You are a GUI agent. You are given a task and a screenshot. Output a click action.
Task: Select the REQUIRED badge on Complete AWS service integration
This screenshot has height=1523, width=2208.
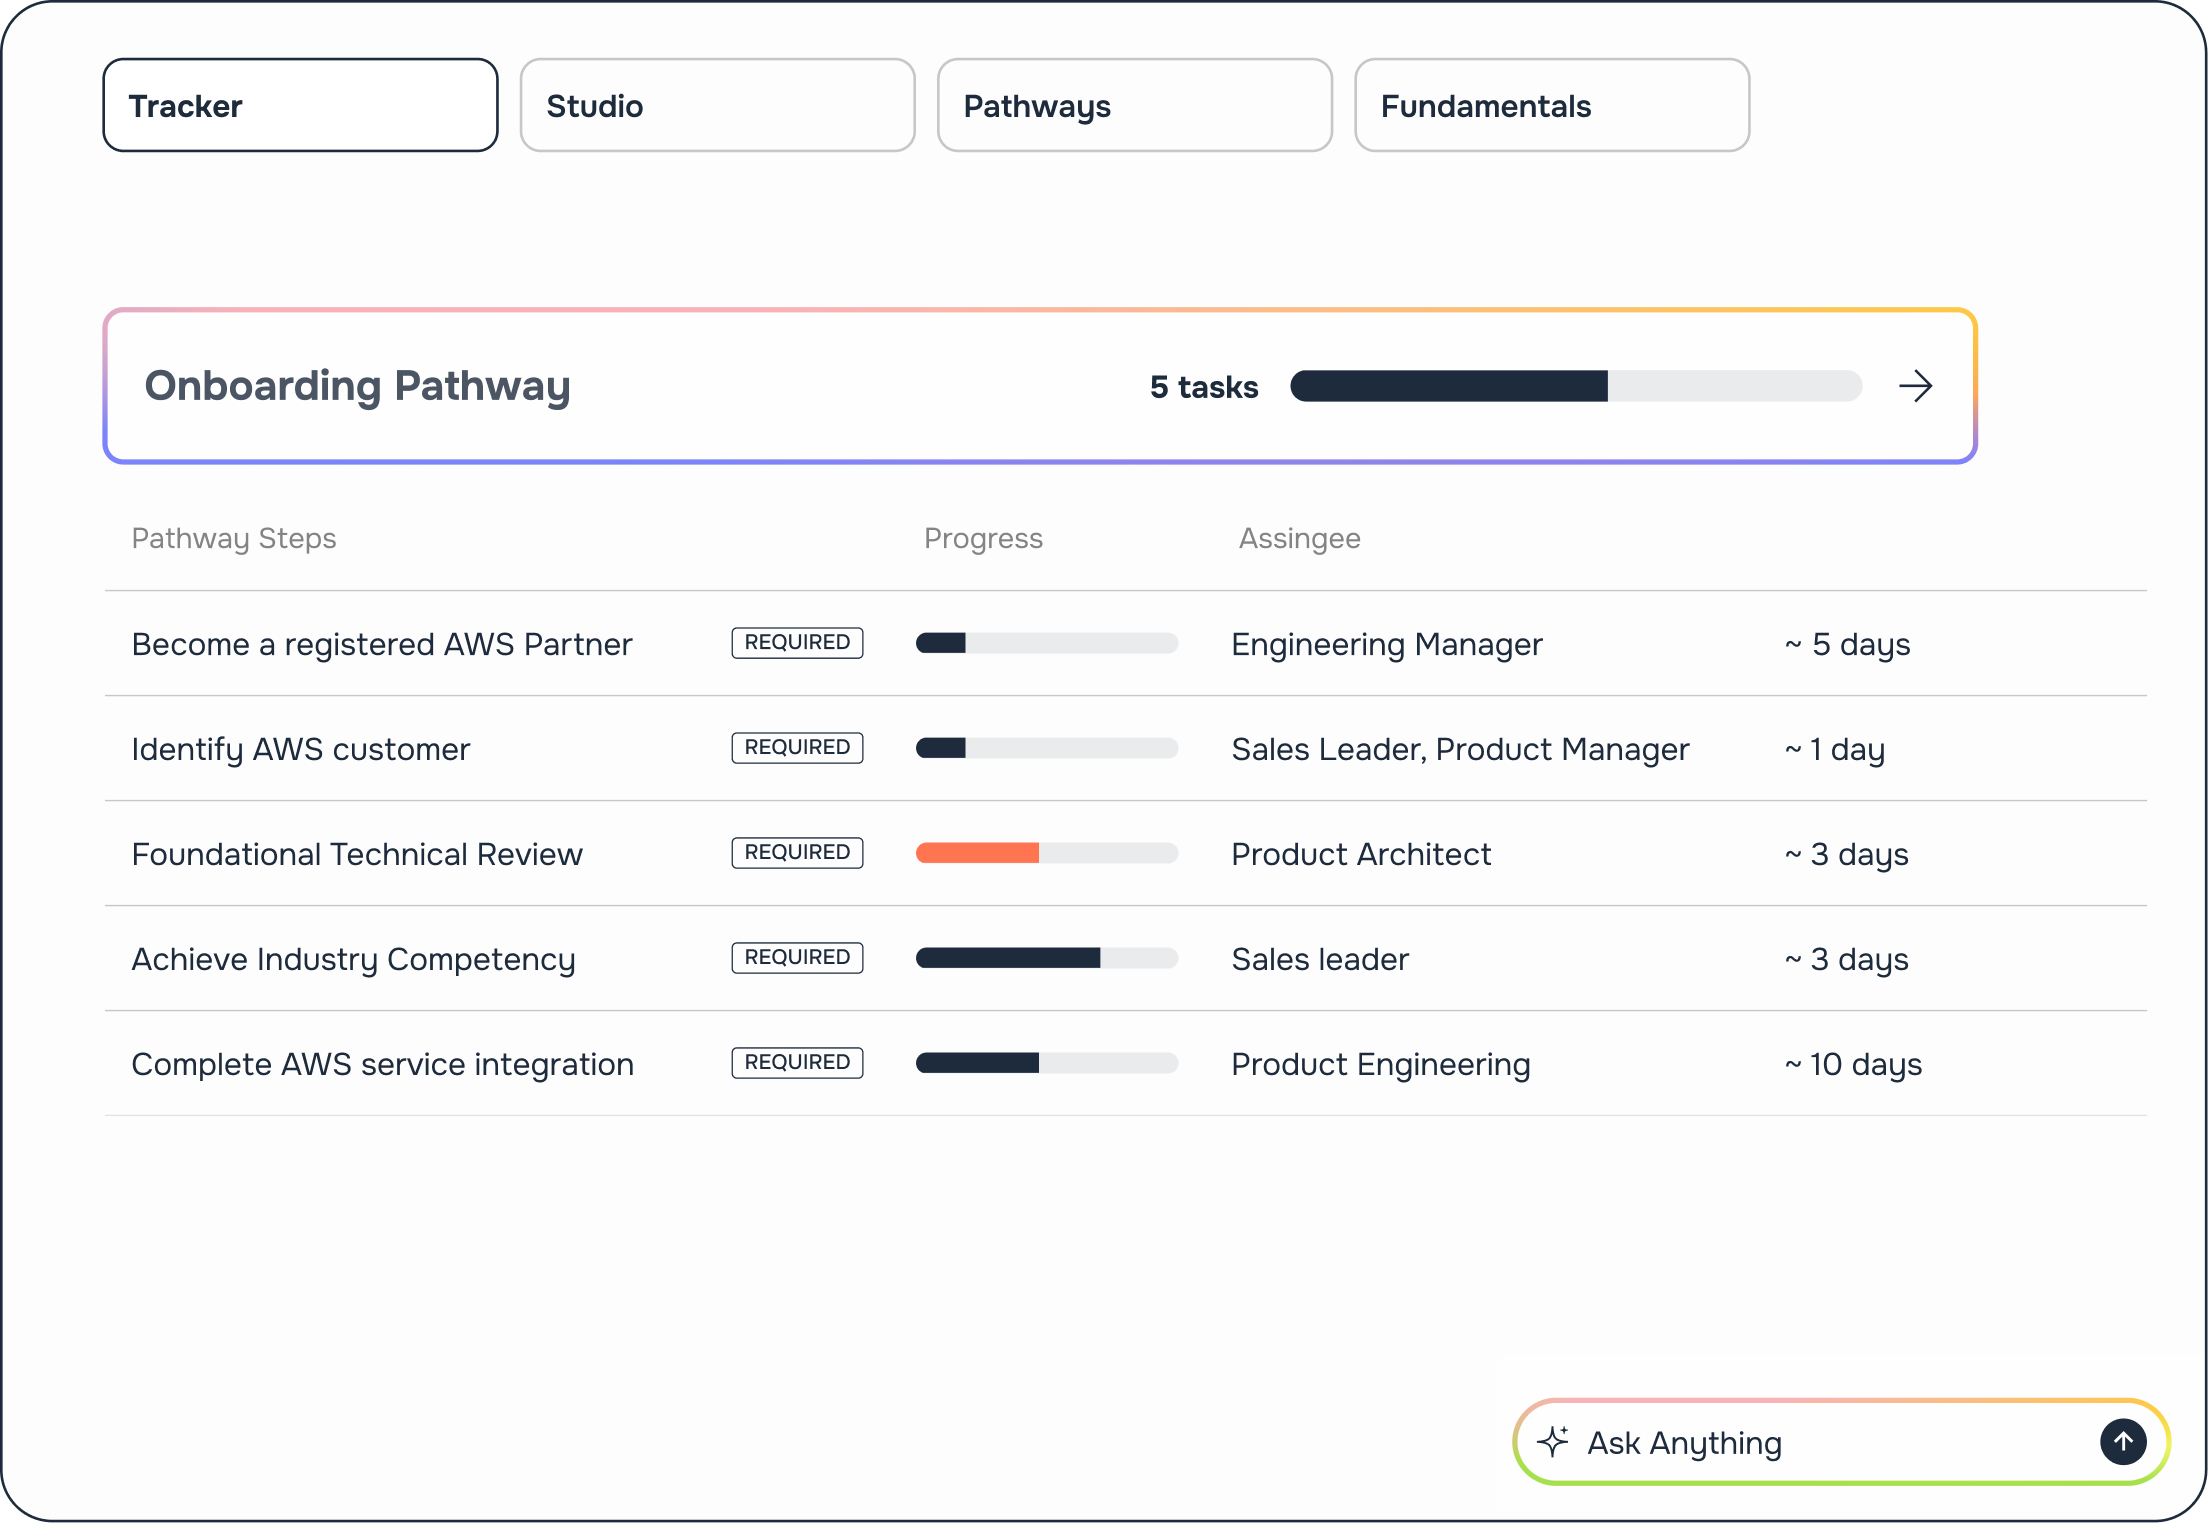point(796,1062)
